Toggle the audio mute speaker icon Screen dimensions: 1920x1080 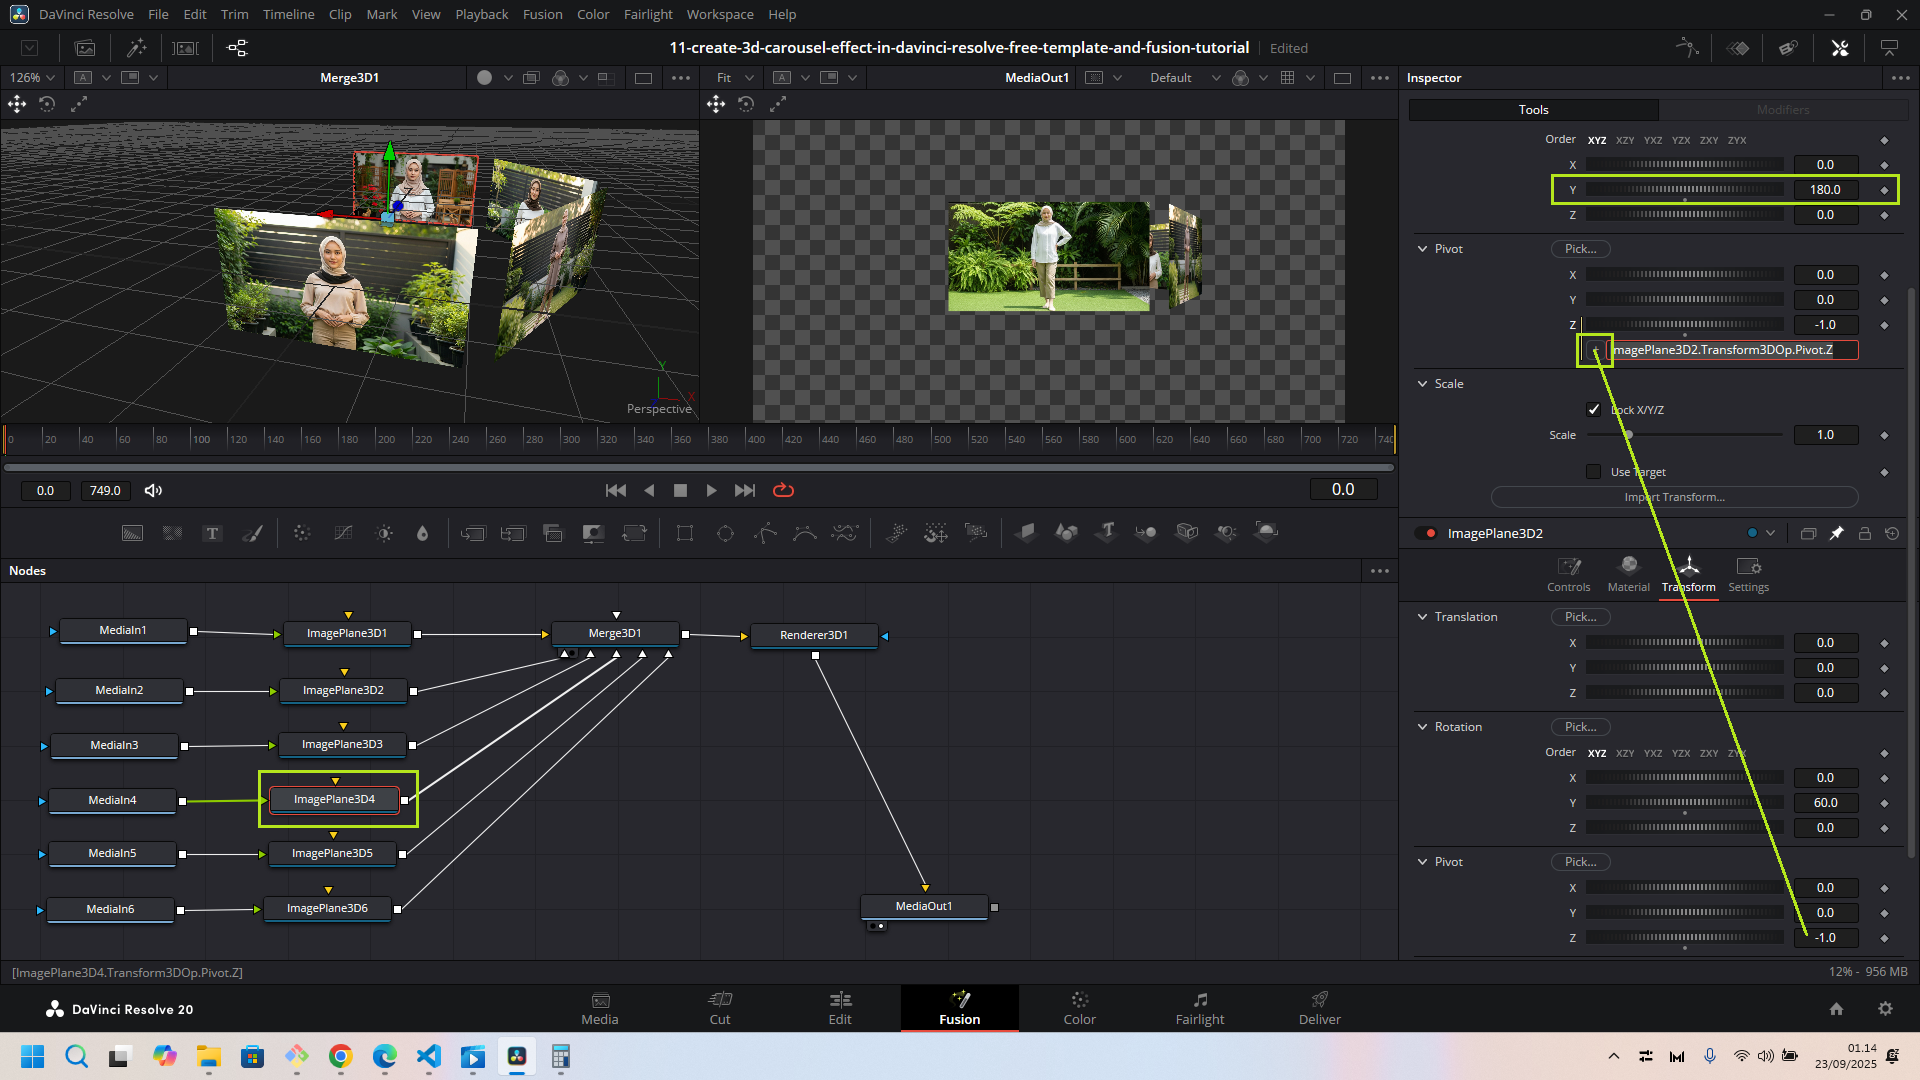tap(153, 490)
